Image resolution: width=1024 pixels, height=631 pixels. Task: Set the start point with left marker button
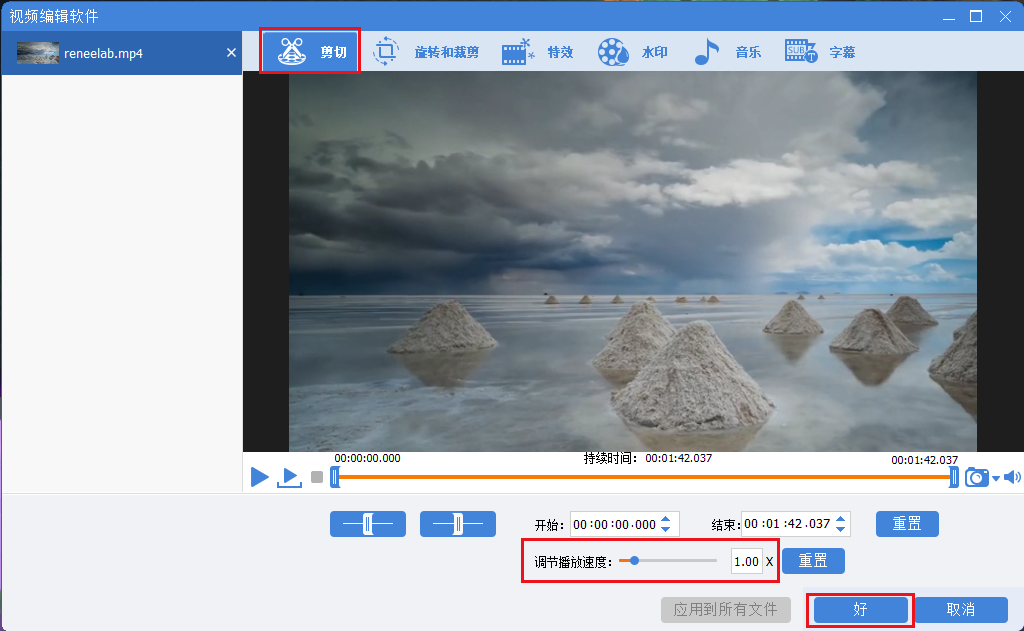tap(368, 524)
